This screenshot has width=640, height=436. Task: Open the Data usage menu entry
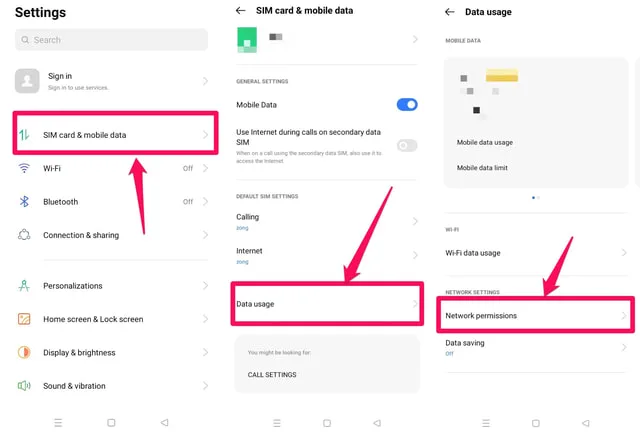click(x=327, y=304)
